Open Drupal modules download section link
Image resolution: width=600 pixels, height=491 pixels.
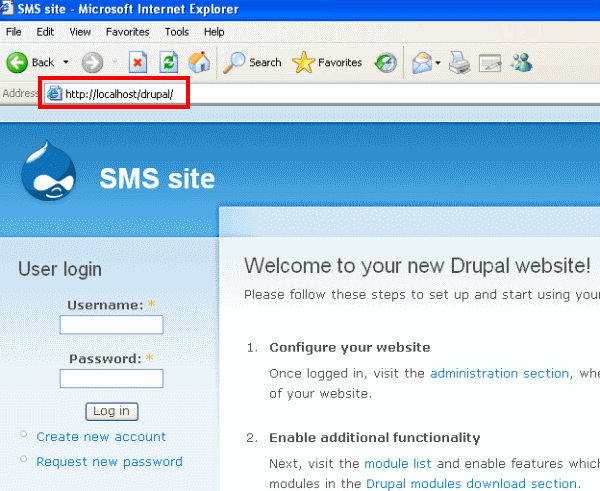[x=471, y=484]
